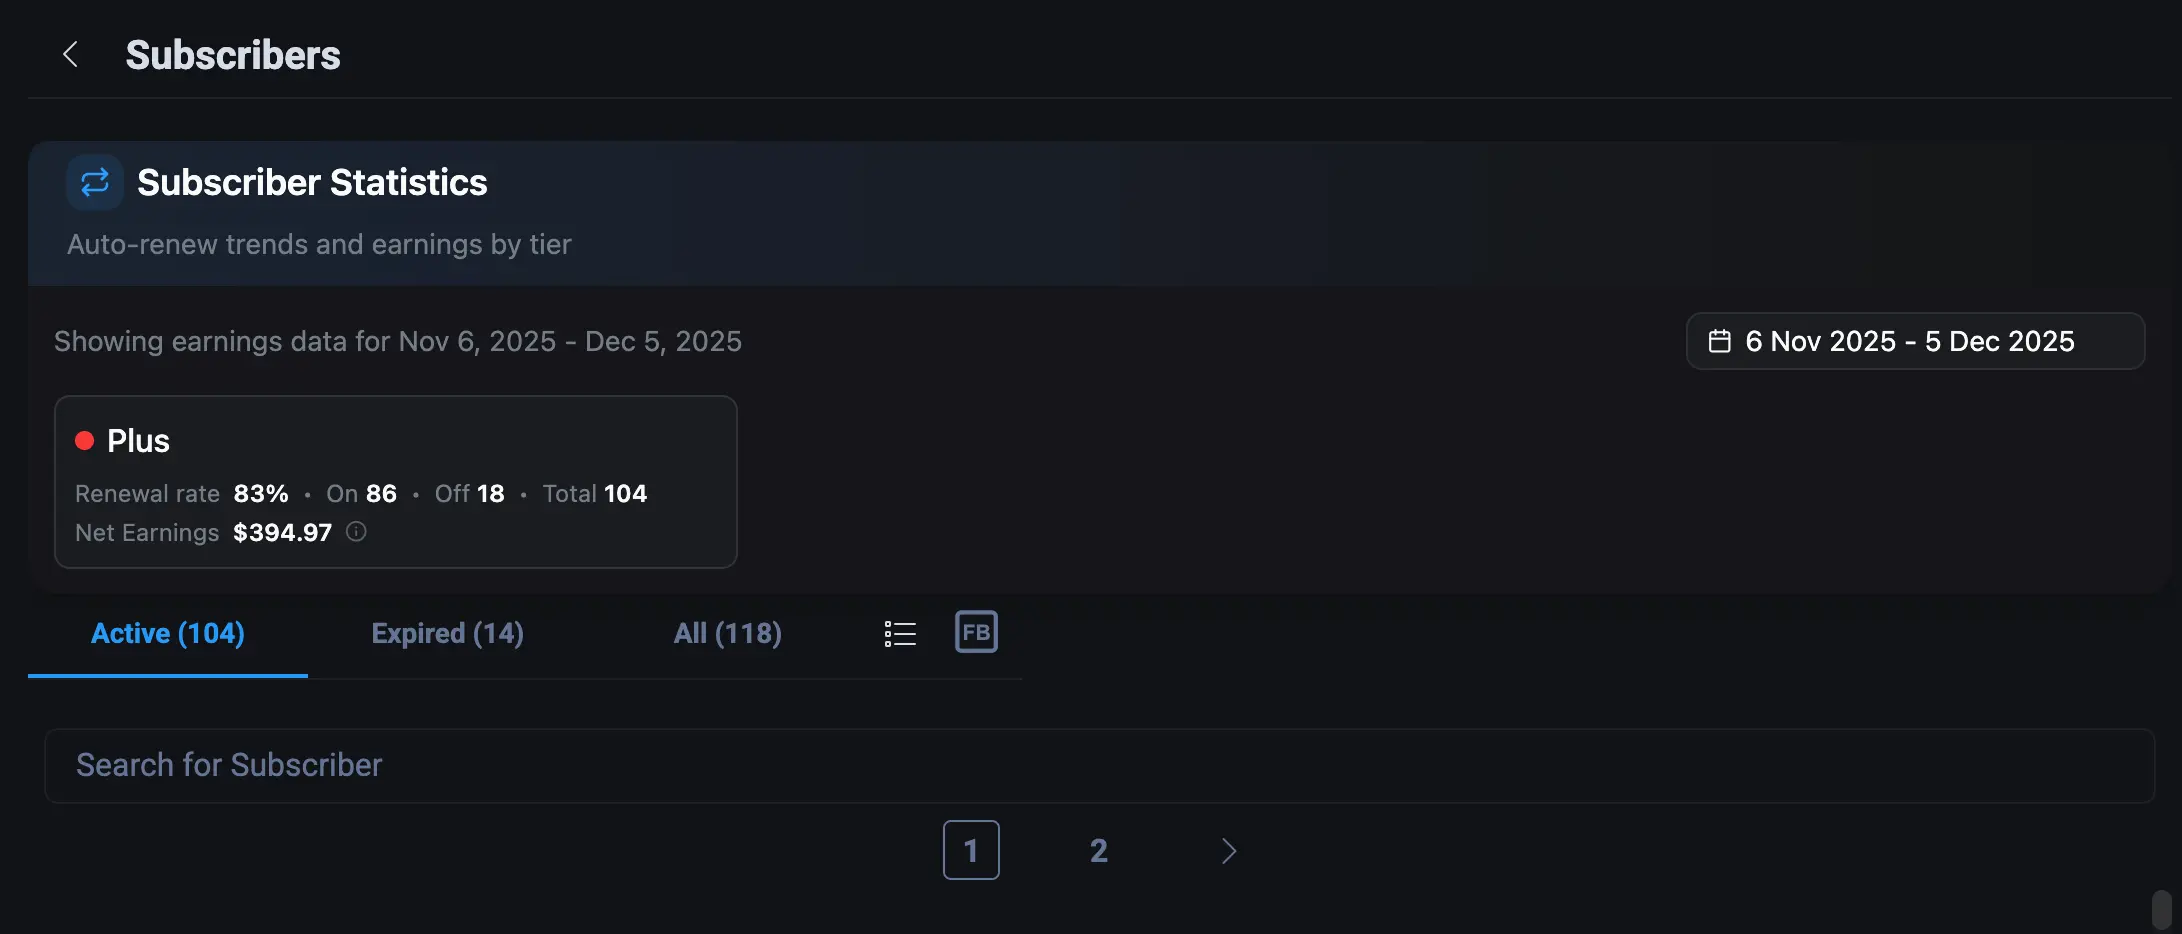Viewport: 2182px width, 934px height.
Task: Open the All (118) tab
Action: coord(727,633)
